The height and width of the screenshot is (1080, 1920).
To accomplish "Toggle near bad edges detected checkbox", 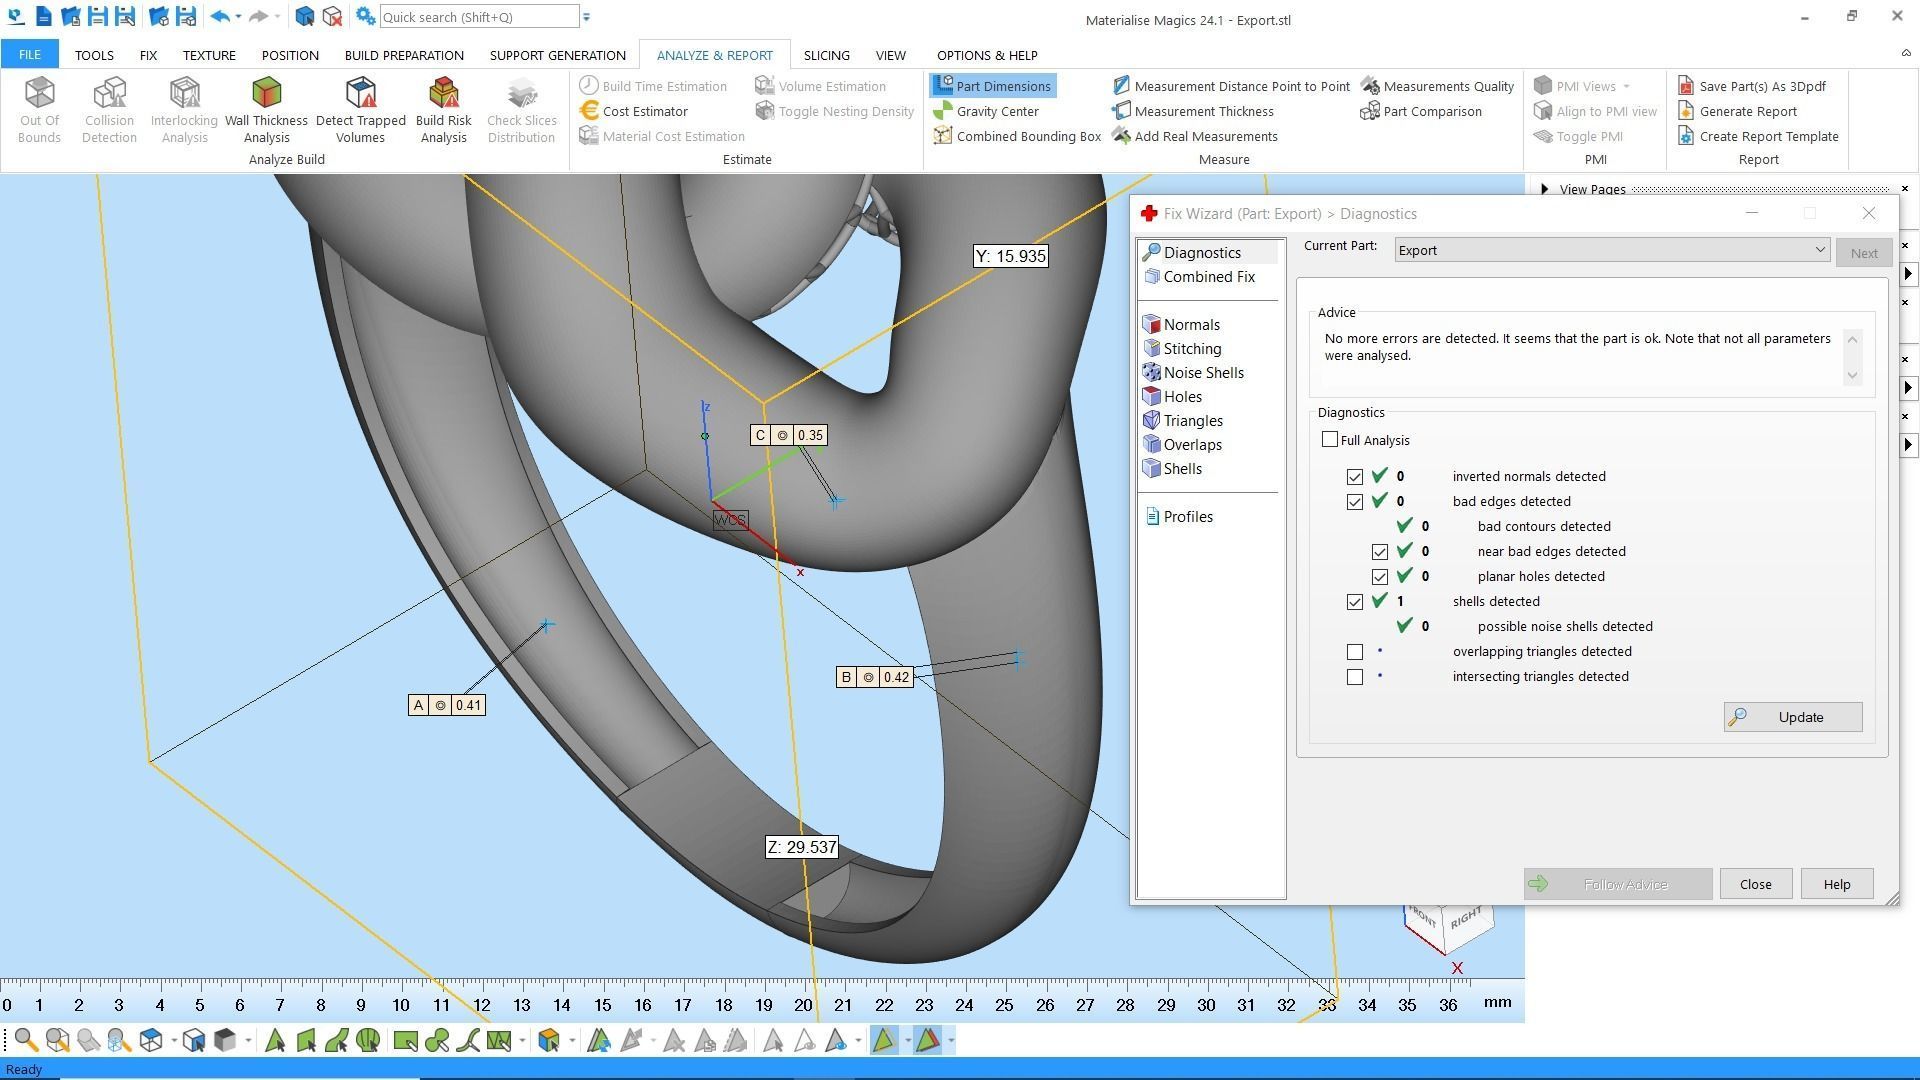I will point(1380,552).
